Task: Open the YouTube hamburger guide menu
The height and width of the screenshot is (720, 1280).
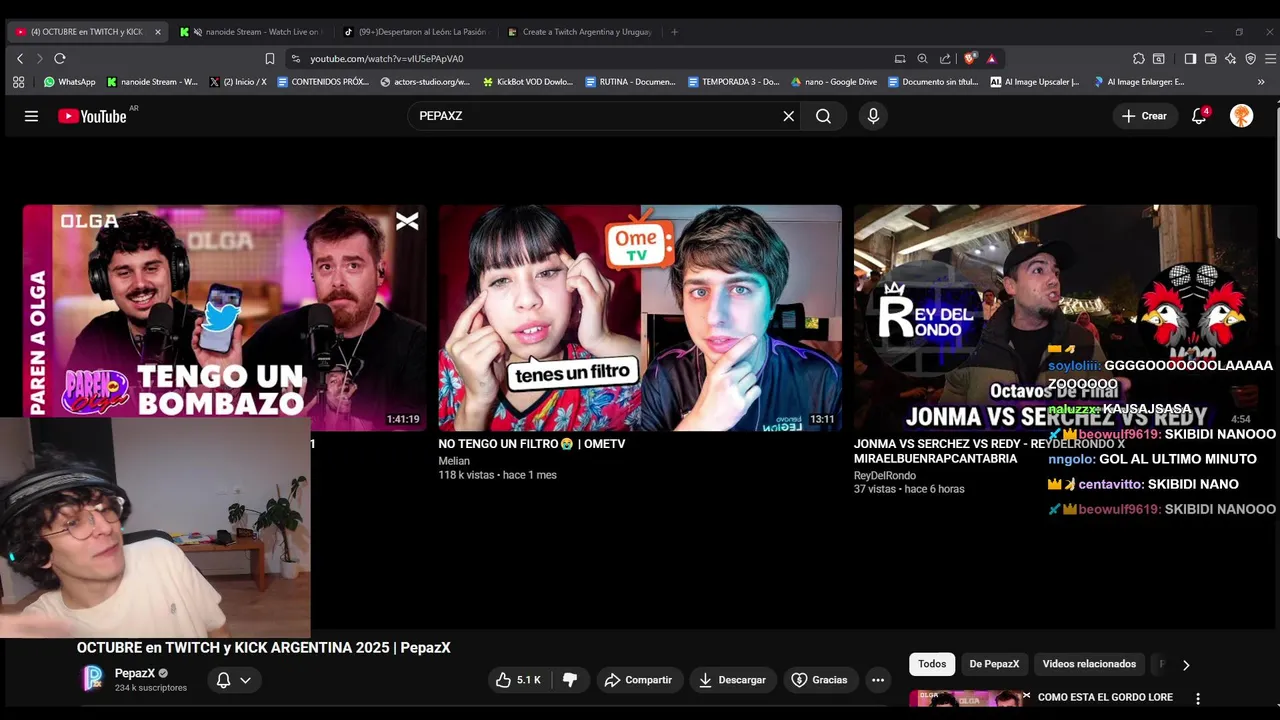Action: click(x=31, y=116)
